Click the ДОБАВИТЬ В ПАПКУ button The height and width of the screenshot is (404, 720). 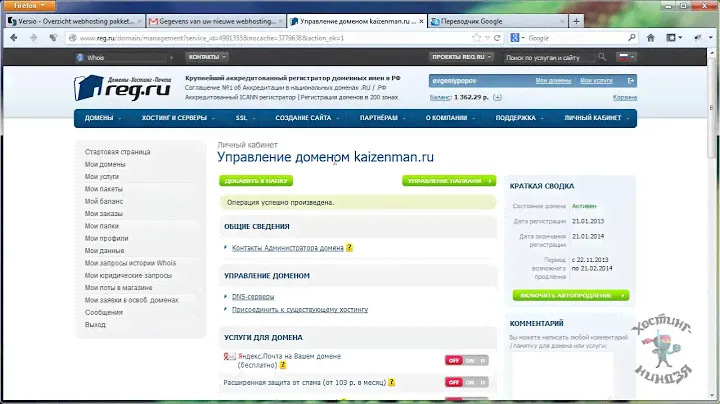point(257,181)
